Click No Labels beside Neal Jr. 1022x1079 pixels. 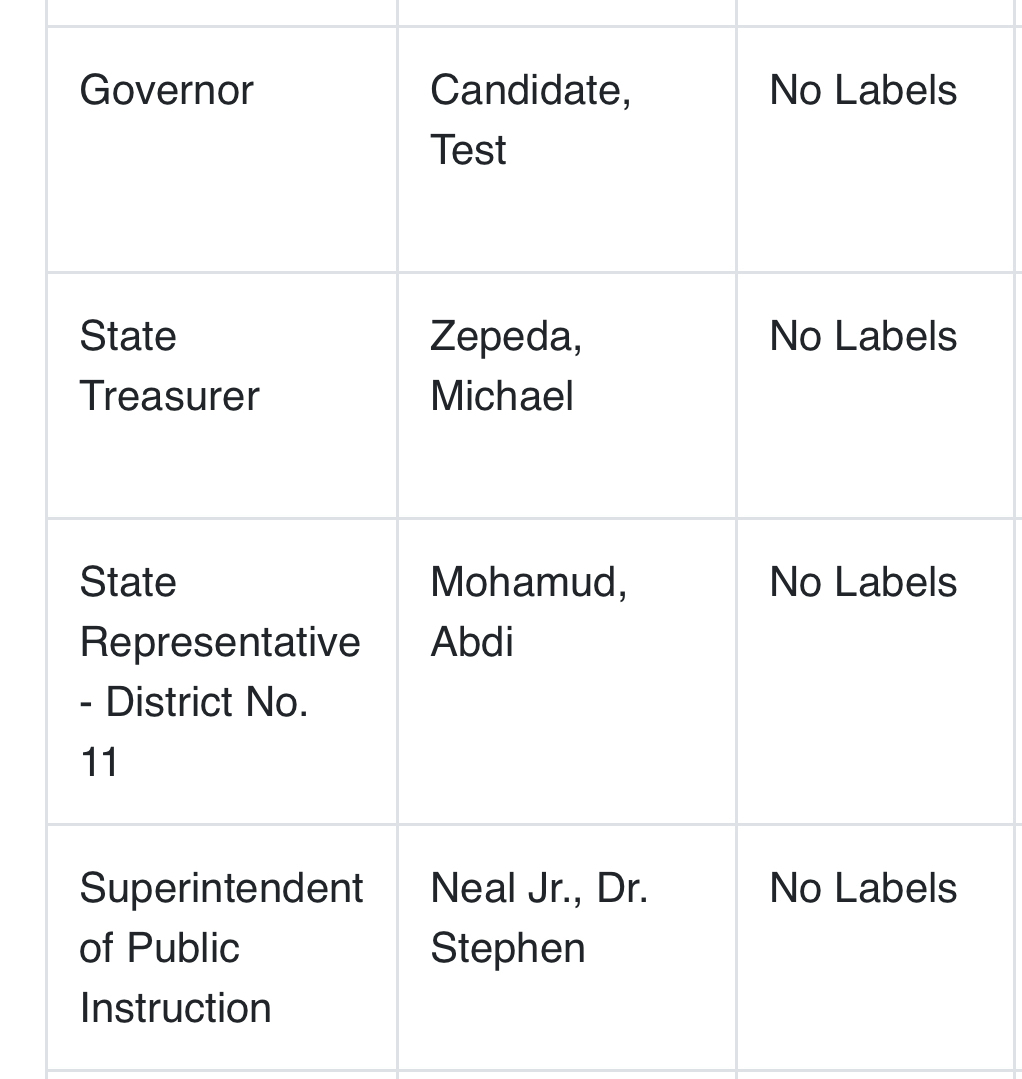point(863,889)
